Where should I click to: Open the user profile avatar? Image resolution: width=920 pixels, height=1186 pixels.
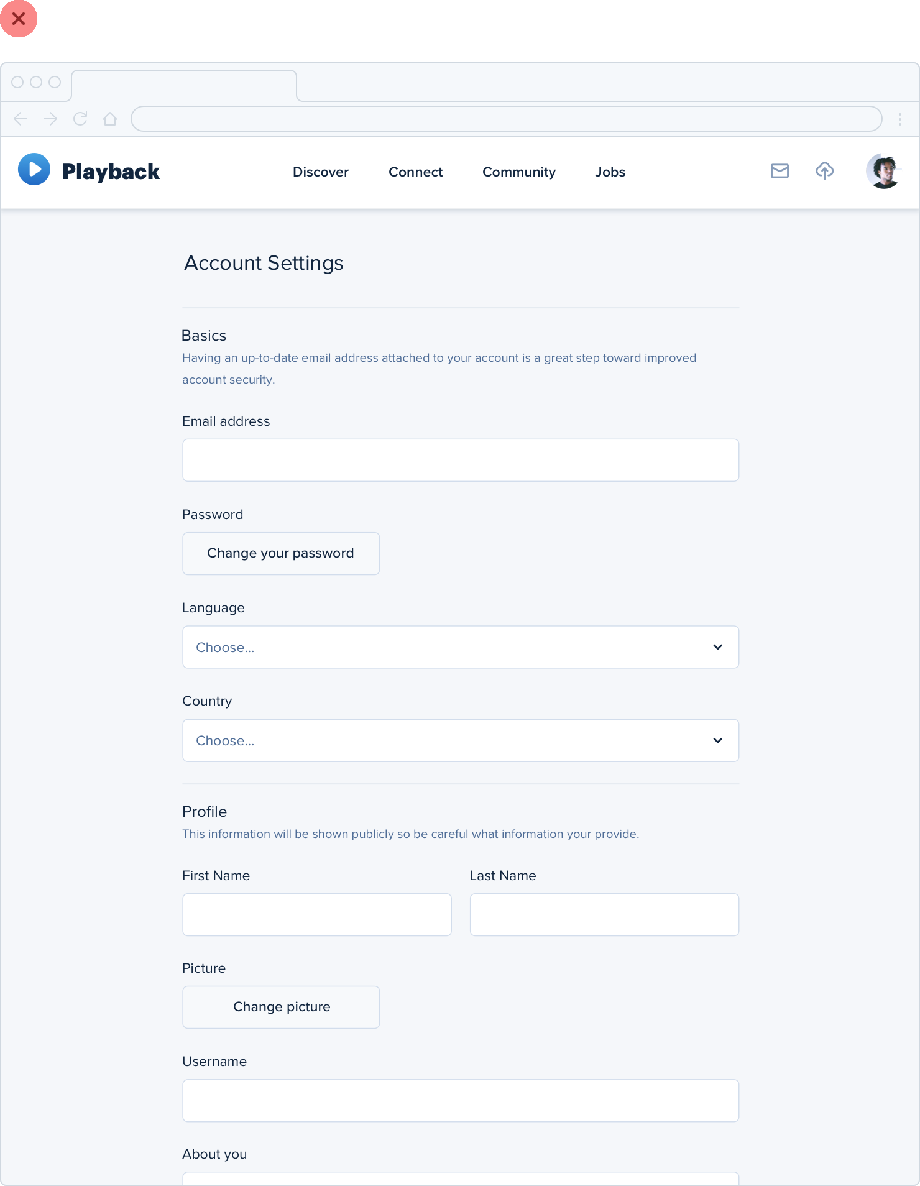point(883,171)
